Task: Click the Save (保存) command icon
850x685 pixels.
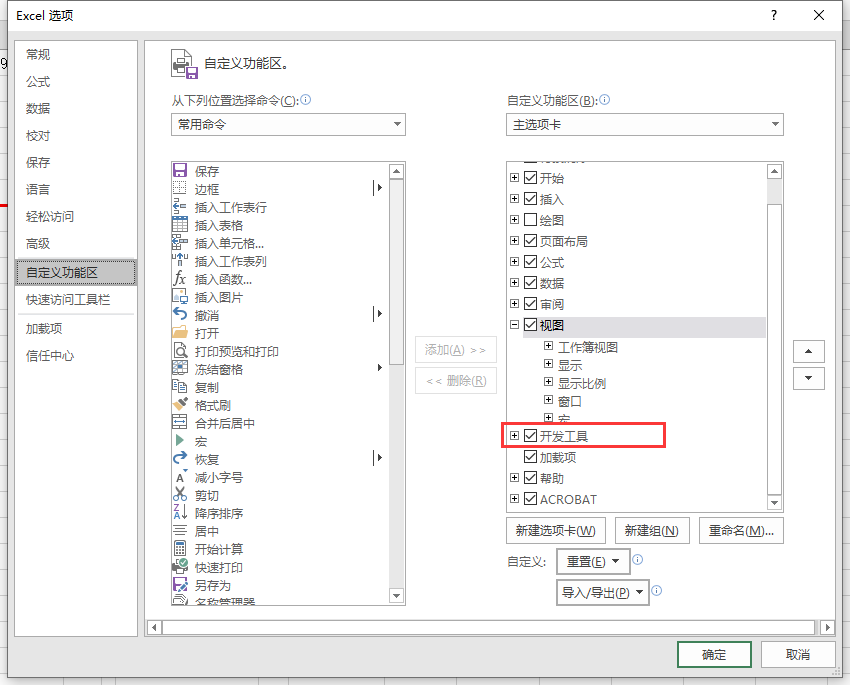Action: point(180,171)
